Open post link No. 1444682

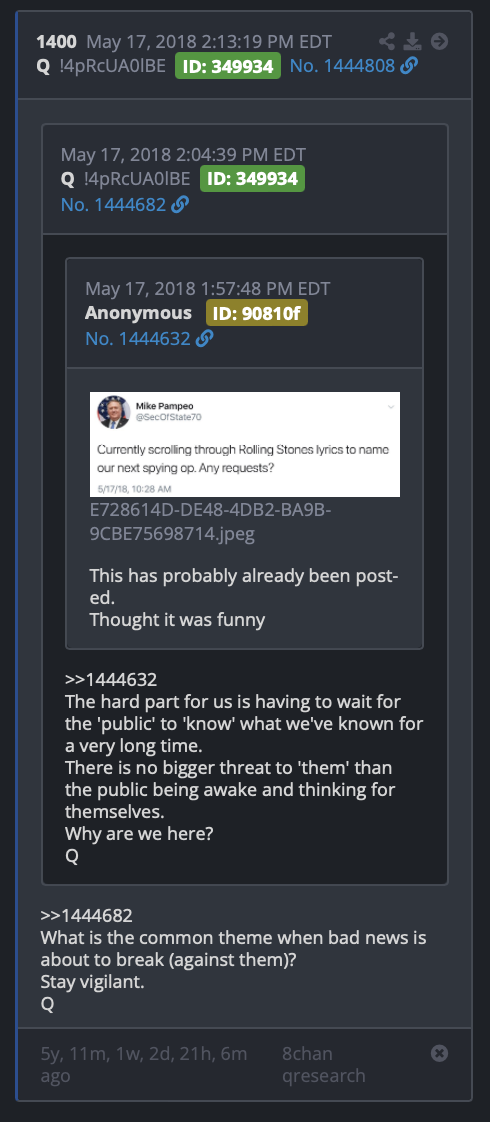[x=113, y=205]
